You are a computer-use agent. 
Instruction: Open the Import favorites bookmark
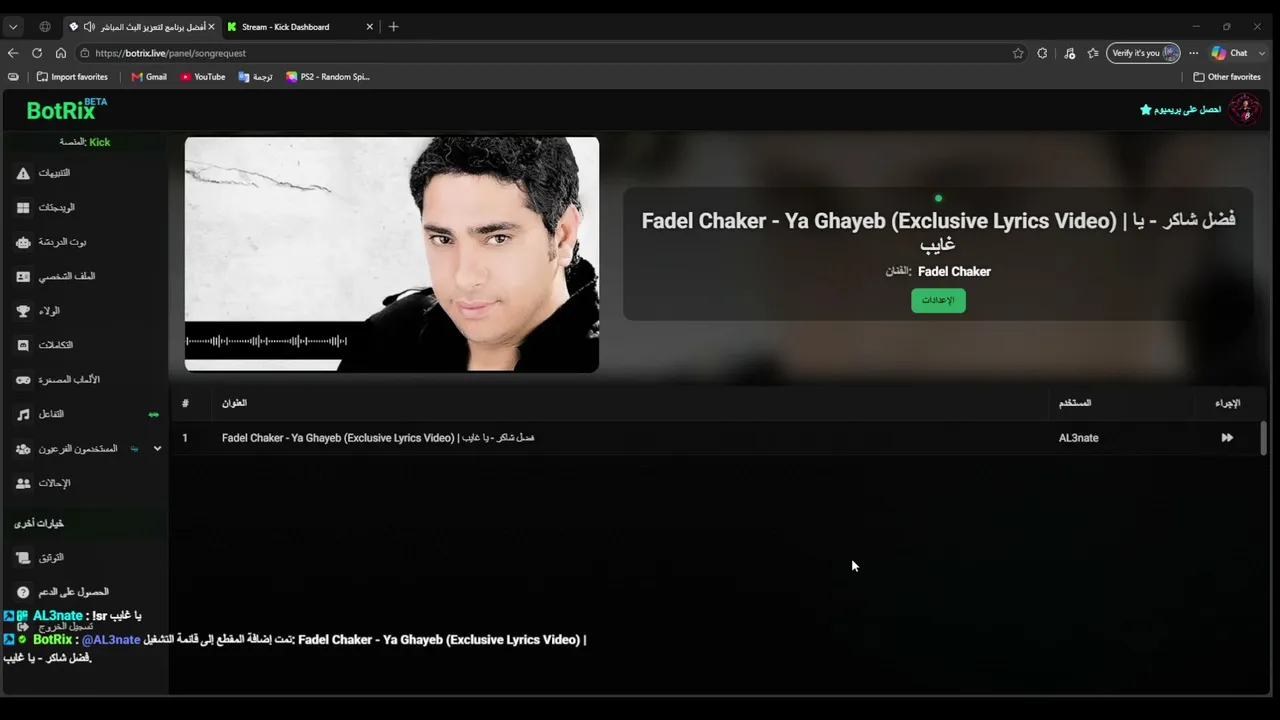point(72,77)
